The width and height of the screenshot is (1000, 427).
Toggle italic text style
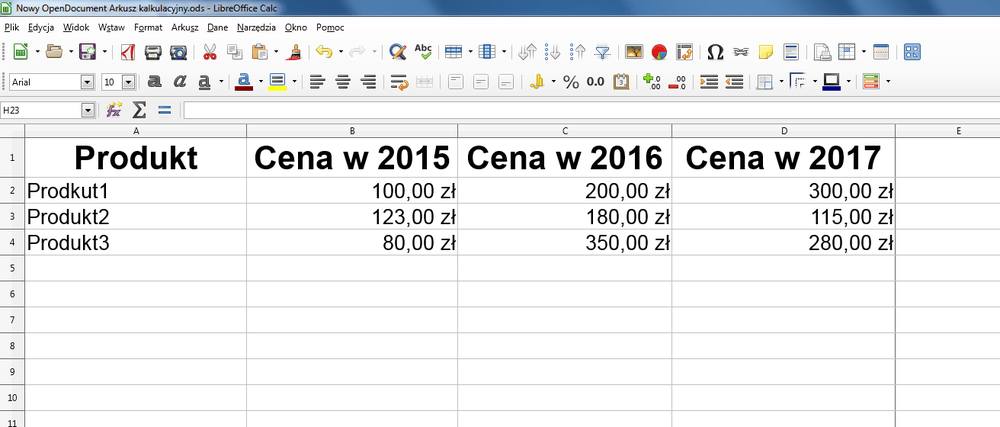click(x=180, y=82)
